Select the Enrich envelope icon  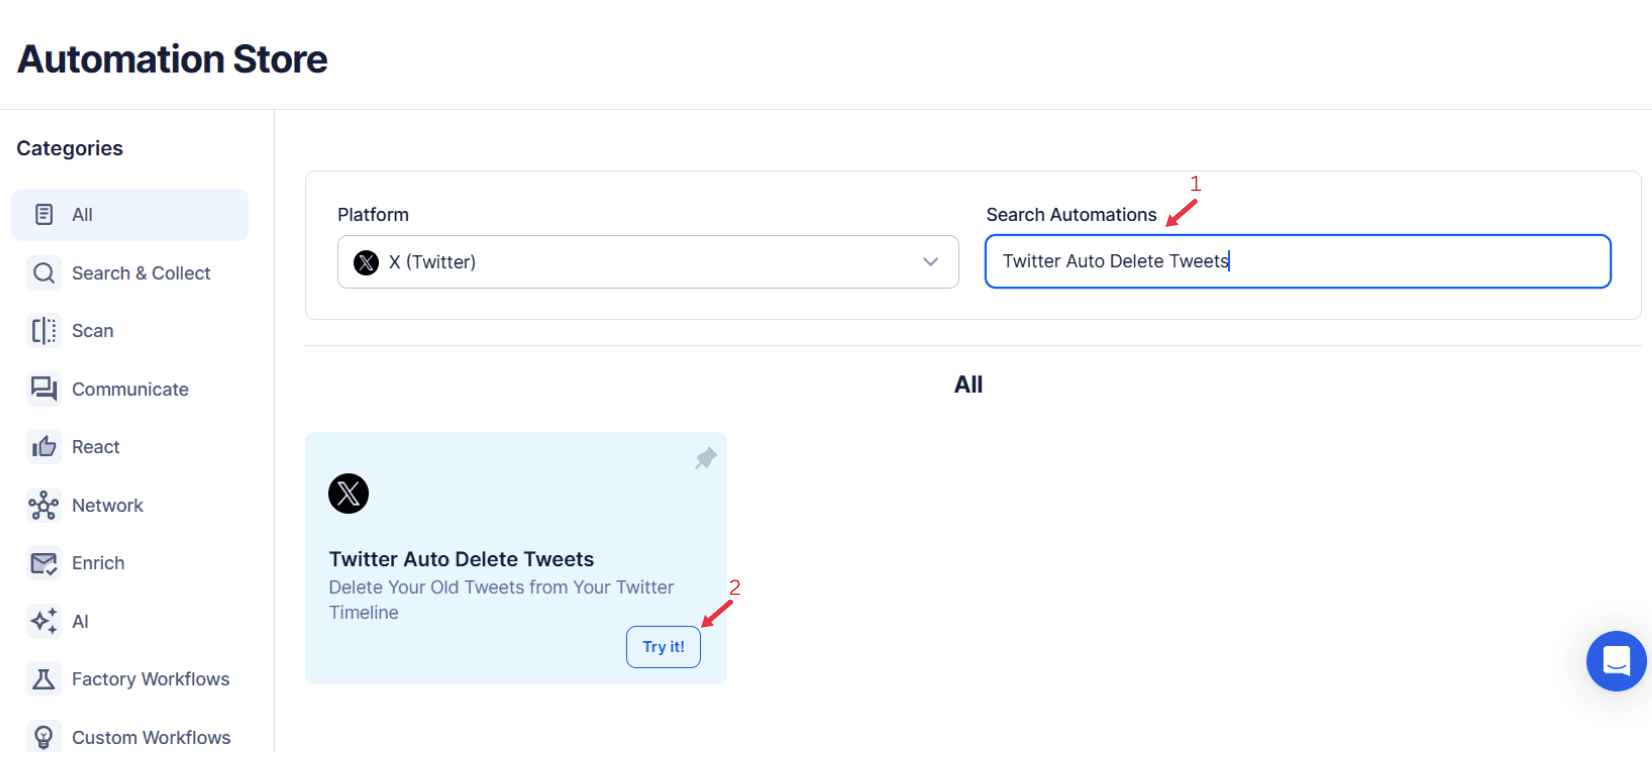[44, 562]
